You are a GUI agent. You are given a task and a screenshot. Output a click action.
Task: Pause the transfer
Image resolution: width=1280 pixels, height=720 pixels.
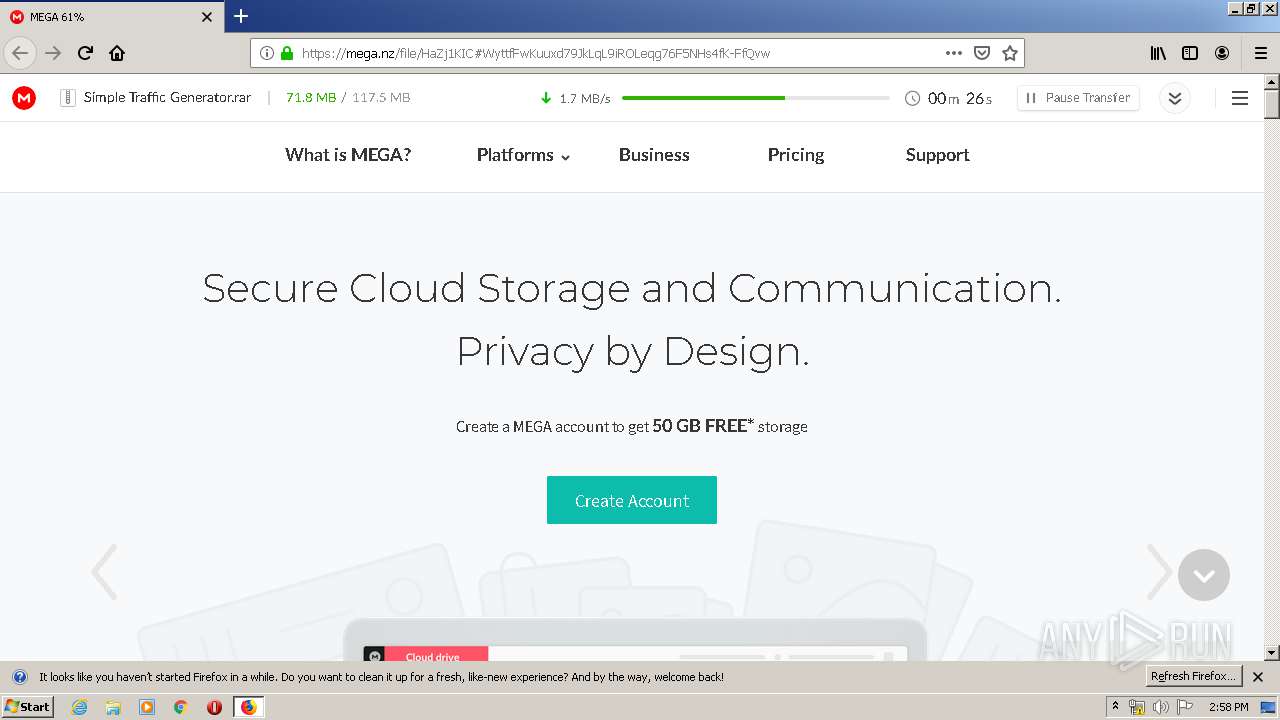(x=1078, y=98)
